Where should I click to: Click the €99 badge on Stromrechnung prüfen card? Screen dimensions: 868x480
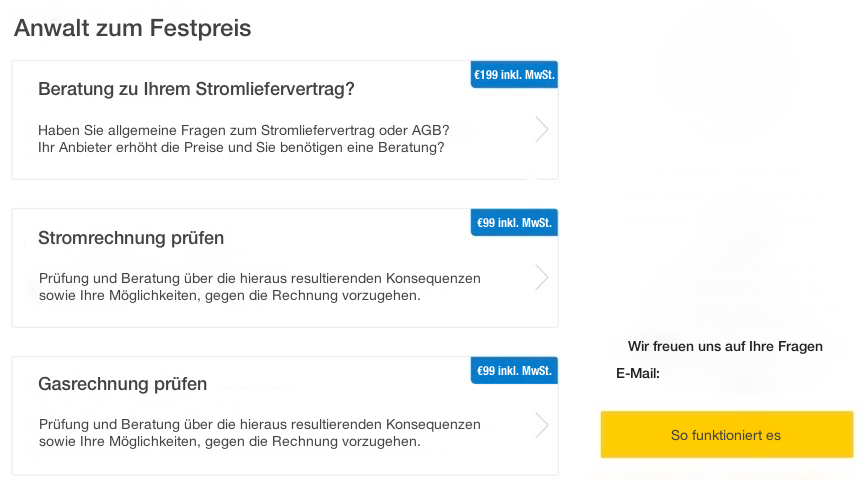coord(514,223)
